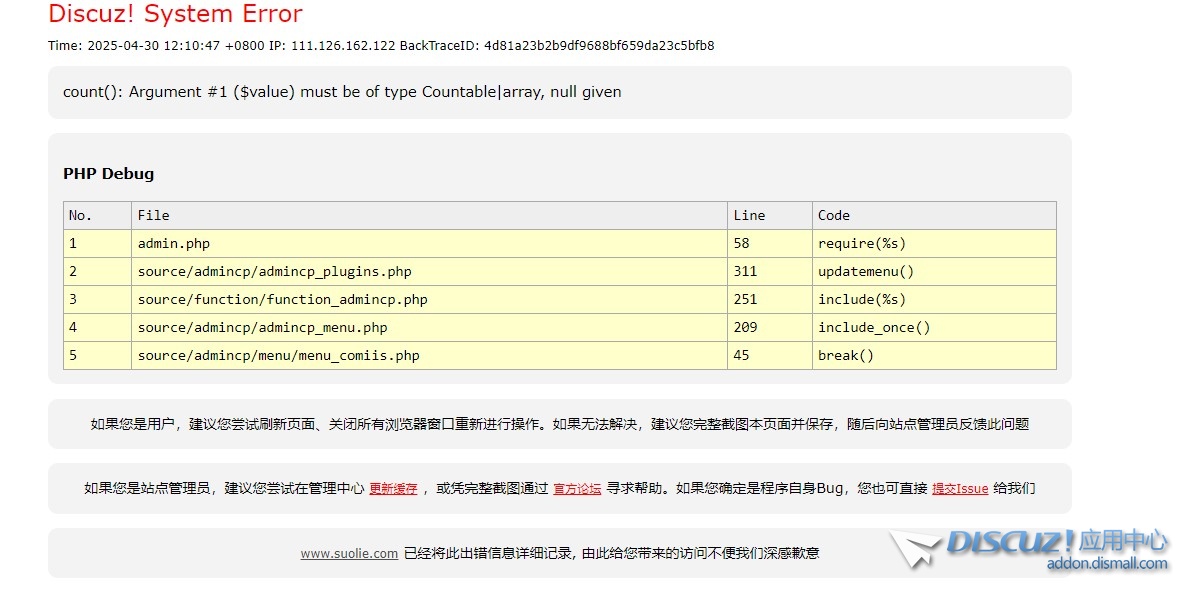Select the include(%s) code cell
Viewport: 1186px width, 589px height.
coord(934,299)
